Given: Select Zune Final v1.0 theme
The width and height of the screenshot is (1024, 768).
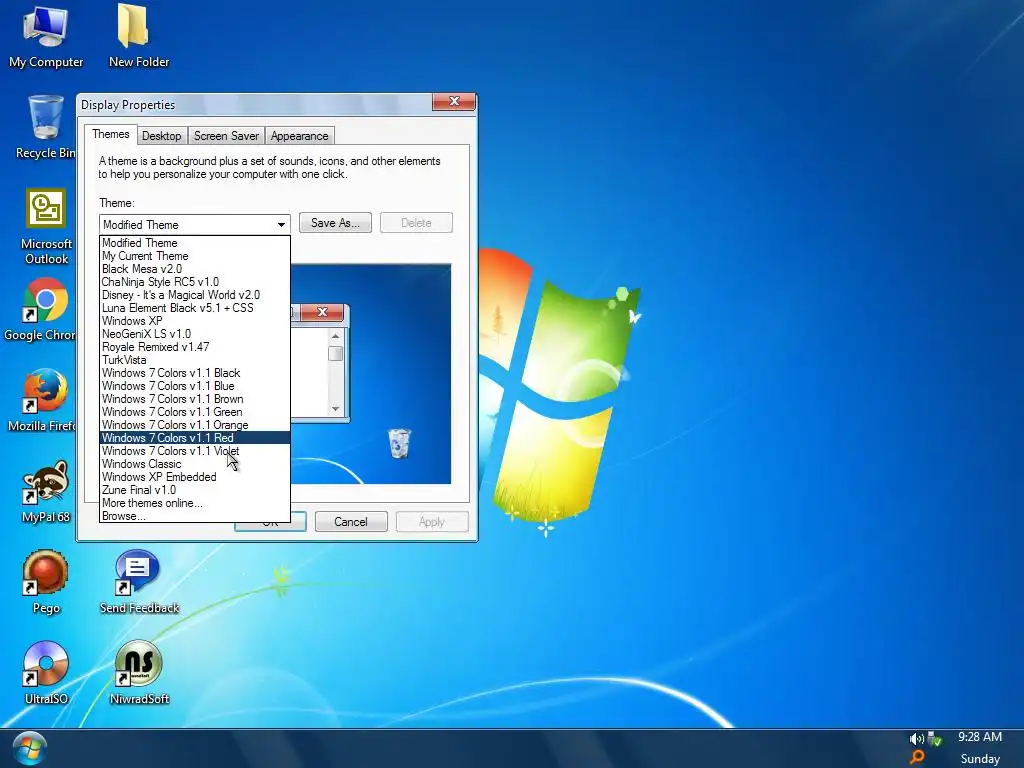Looking at the screenshot, I should pos(195,490).
